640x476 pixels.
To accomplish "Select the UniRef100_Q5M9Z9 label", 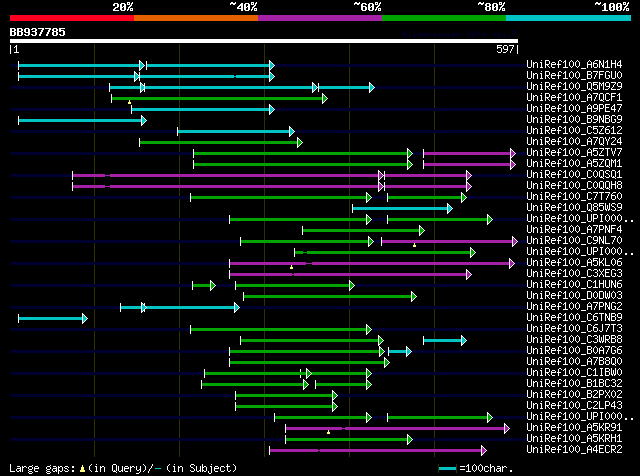I will pyautogui.click(x=574, y=87).
